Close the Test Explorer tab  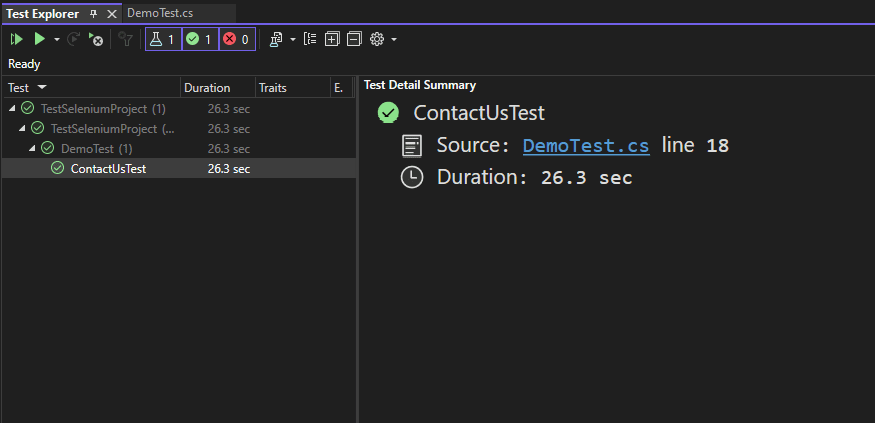[112, 14]
